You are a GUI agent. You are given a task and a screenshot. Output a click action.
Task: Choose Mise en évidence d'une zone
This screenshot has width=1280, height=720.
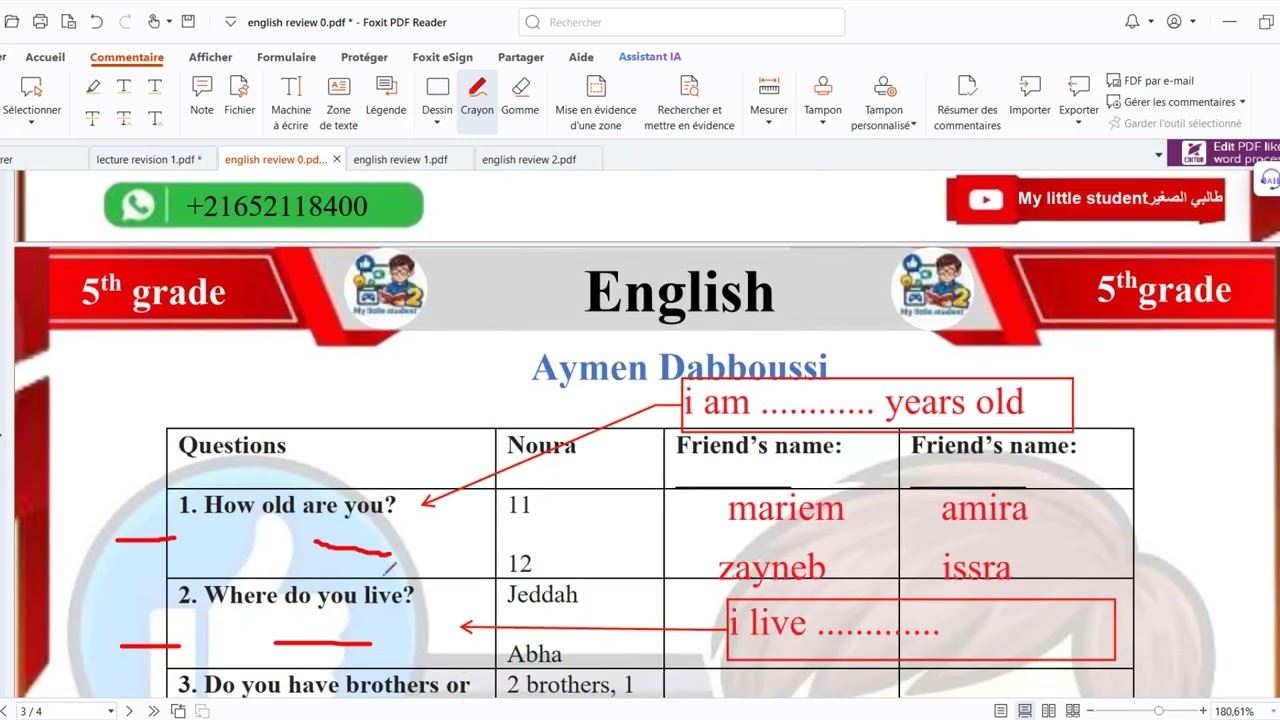596,103
